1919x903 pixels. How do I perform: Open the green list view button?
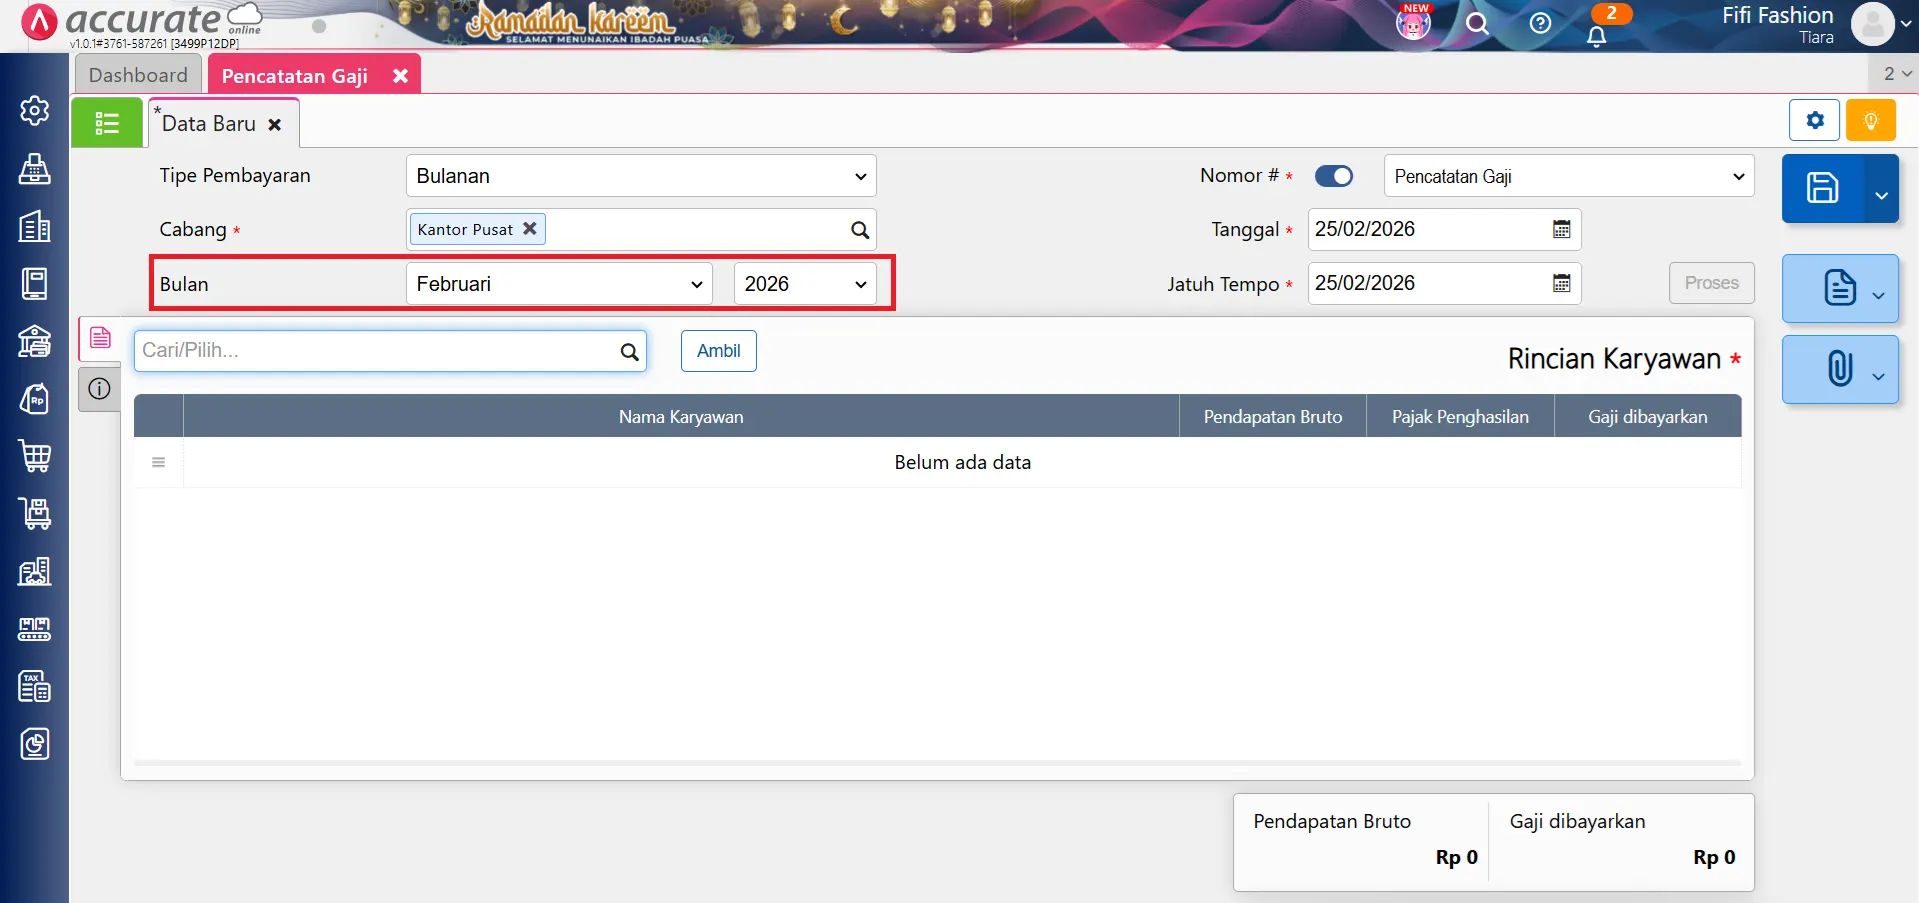tap(107, 123)
